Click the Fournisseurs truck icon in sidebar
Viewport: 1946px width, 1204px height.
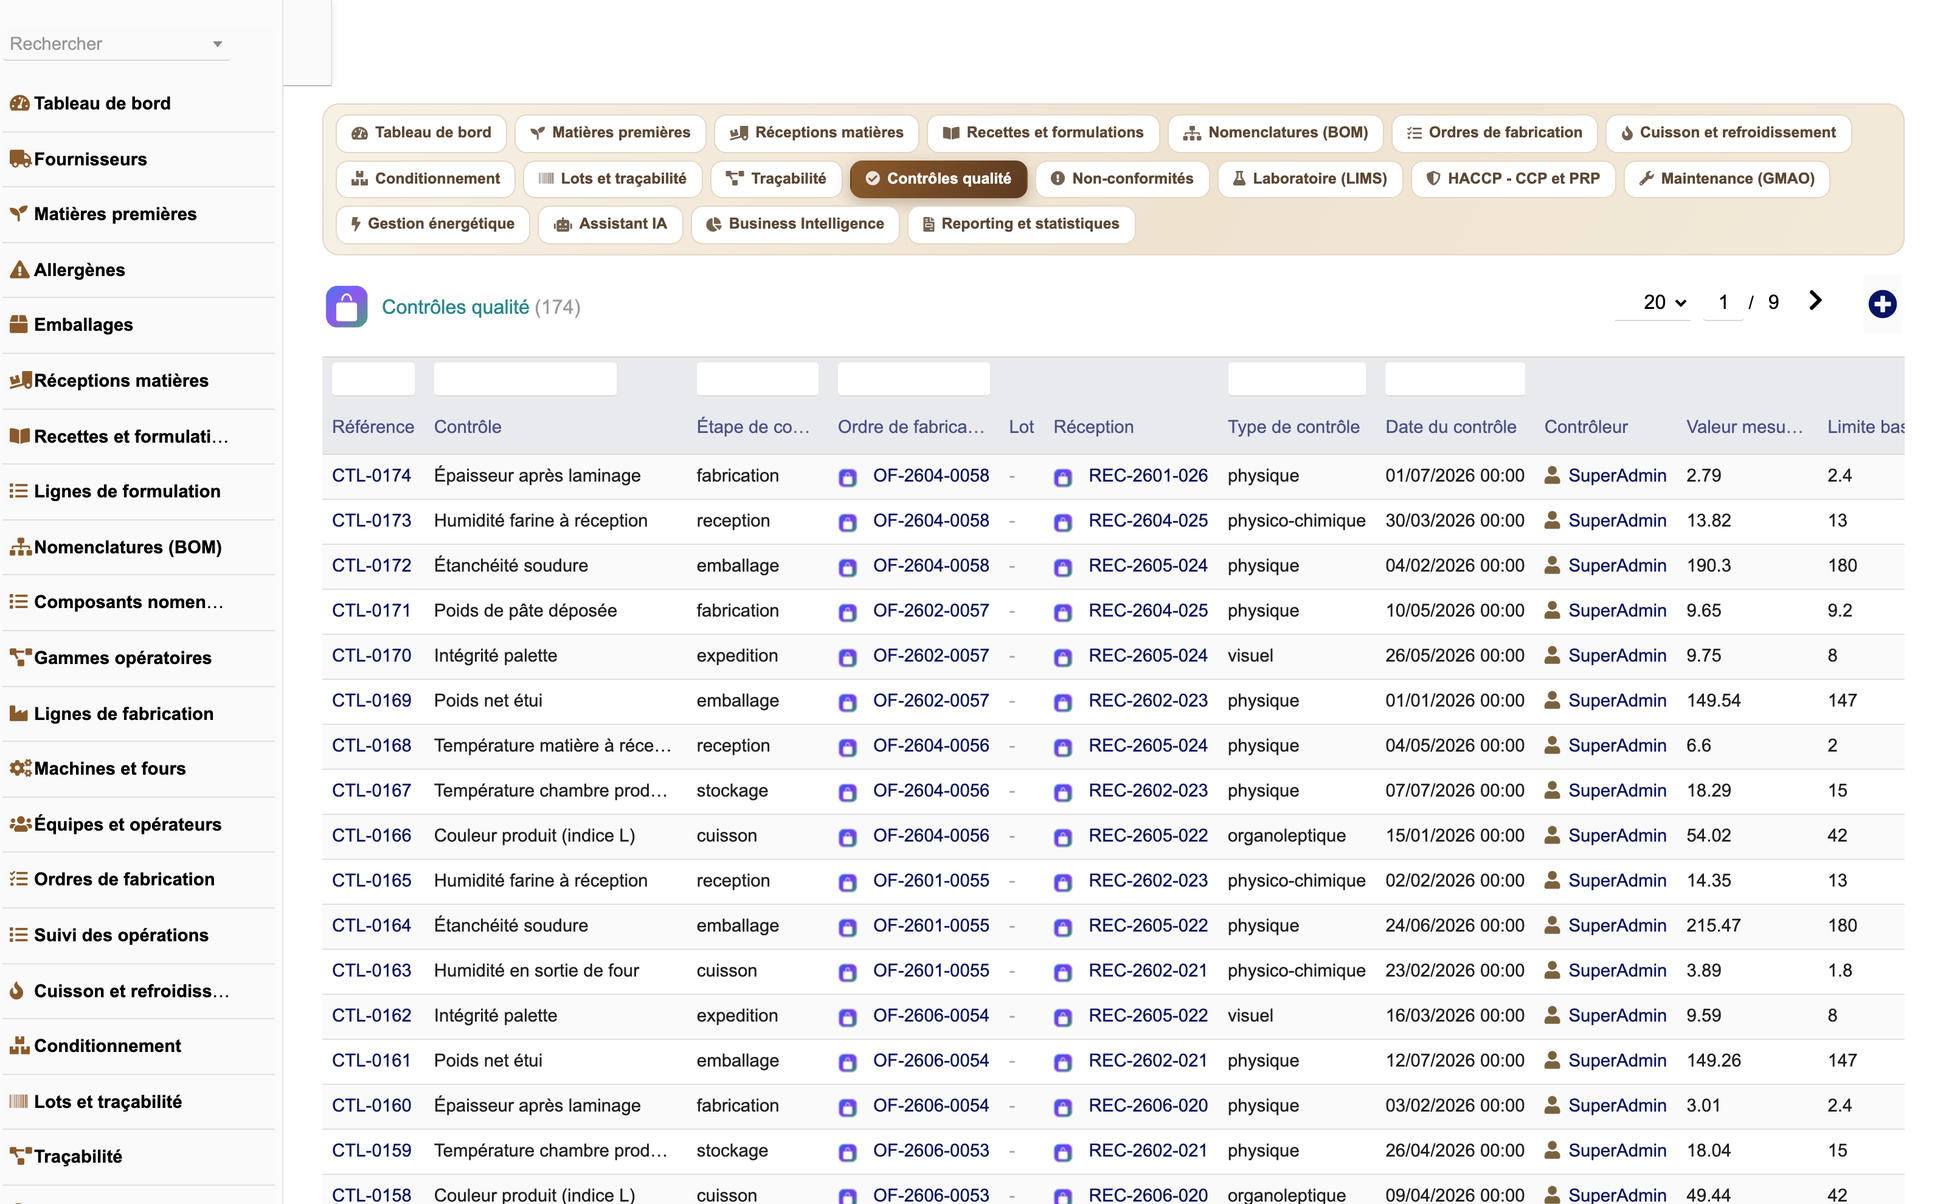coord(19,159)
